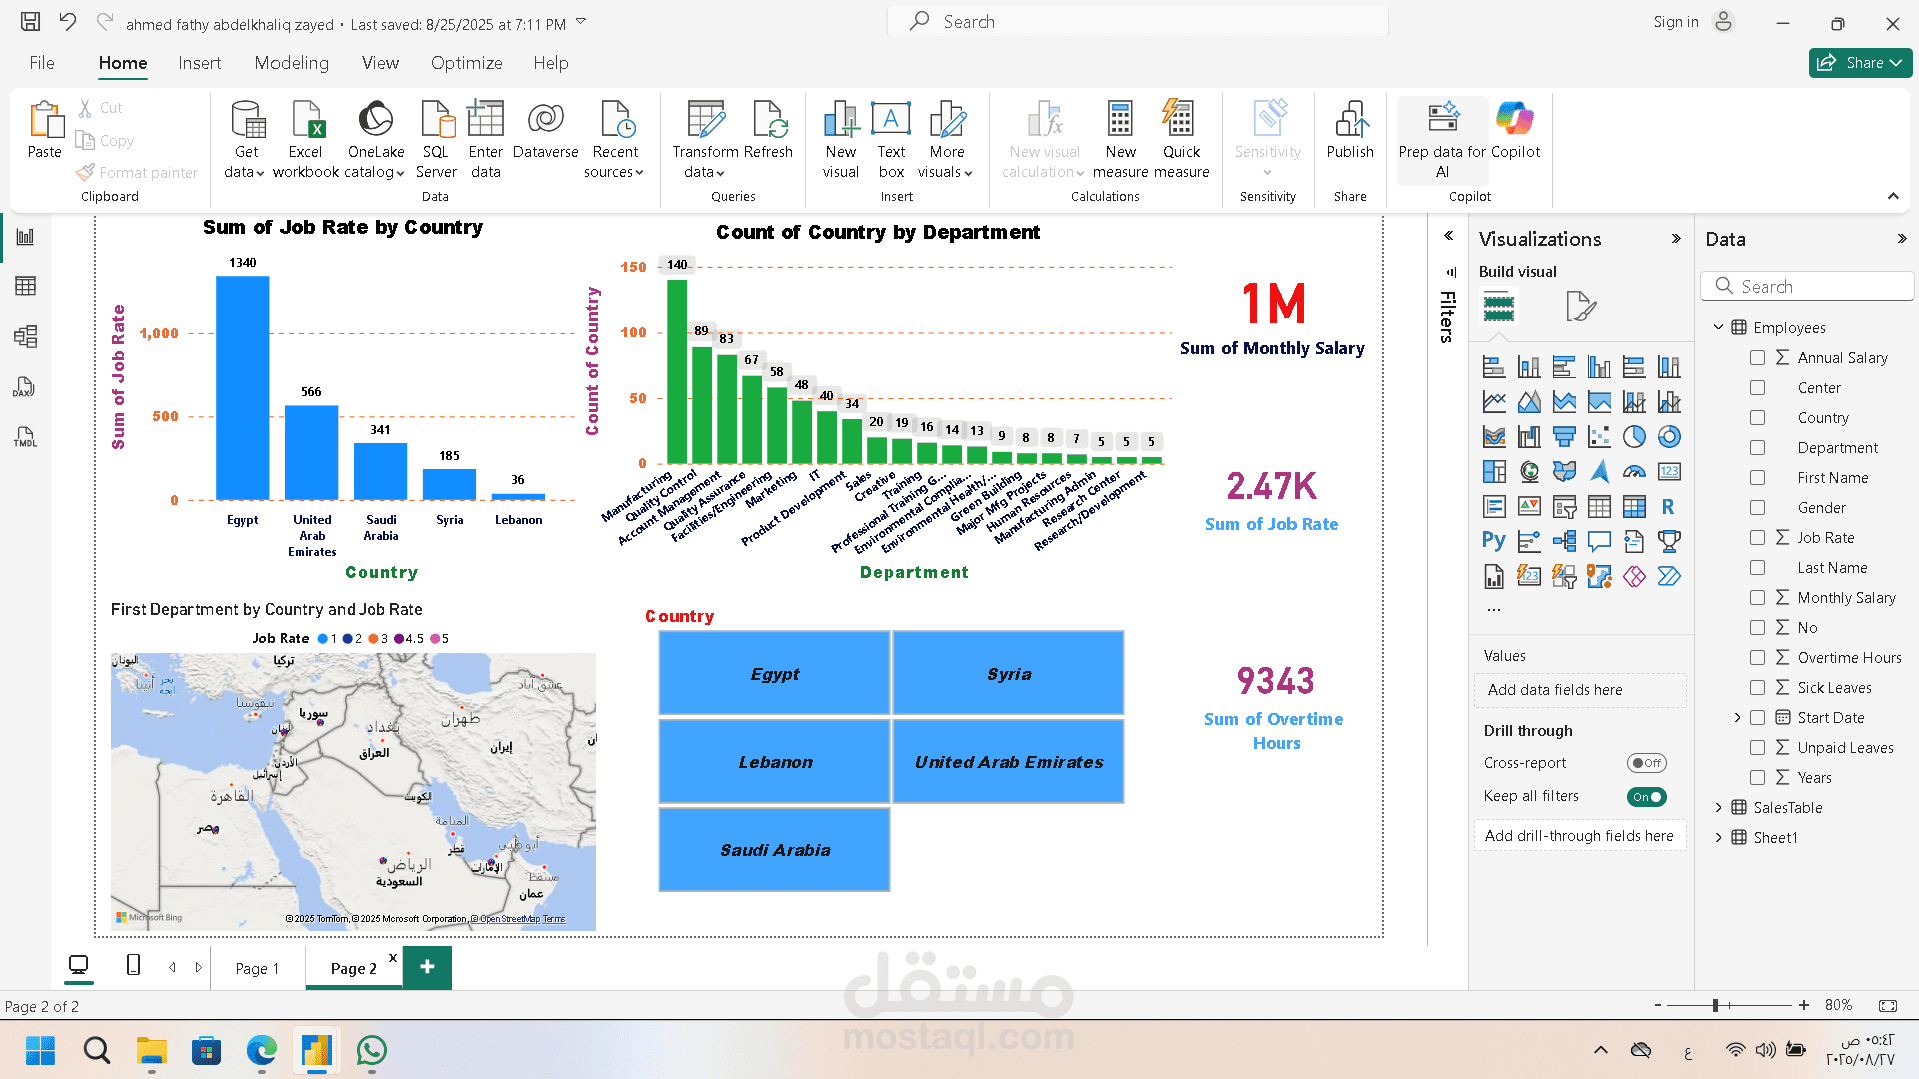Insert a Text box

pos(891,140)
